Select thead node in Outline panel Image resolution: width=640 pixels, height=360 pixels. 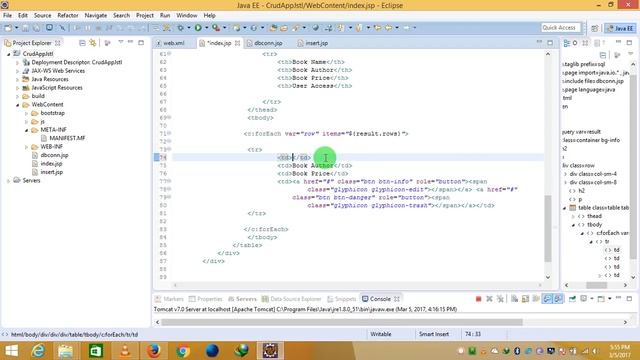[594, 216]
